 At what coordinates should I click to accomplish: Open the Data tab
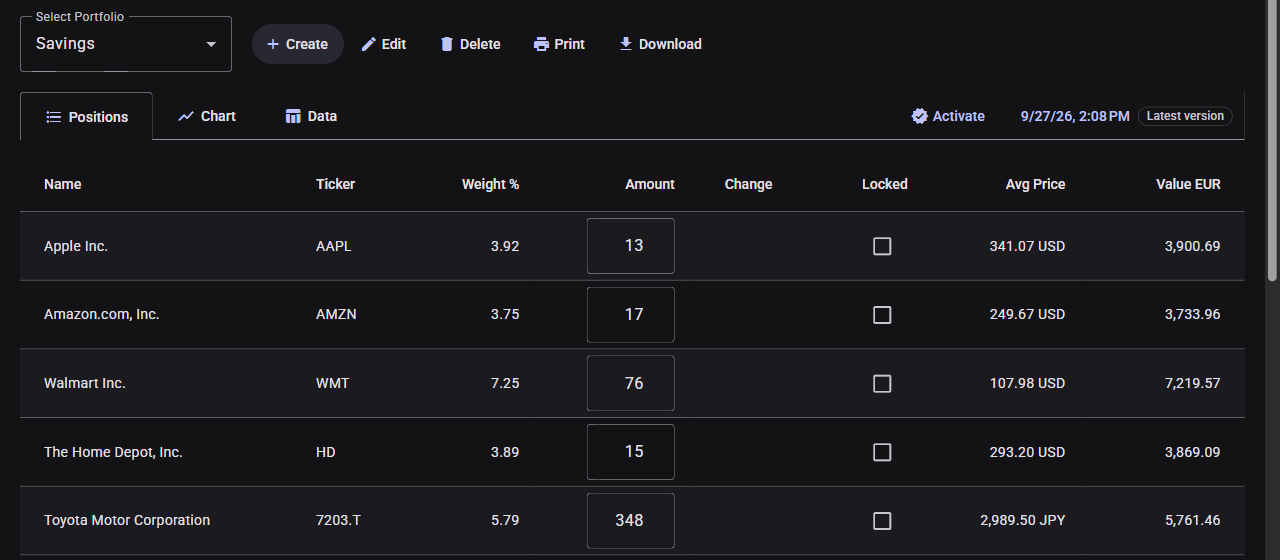tap(311, 116)
